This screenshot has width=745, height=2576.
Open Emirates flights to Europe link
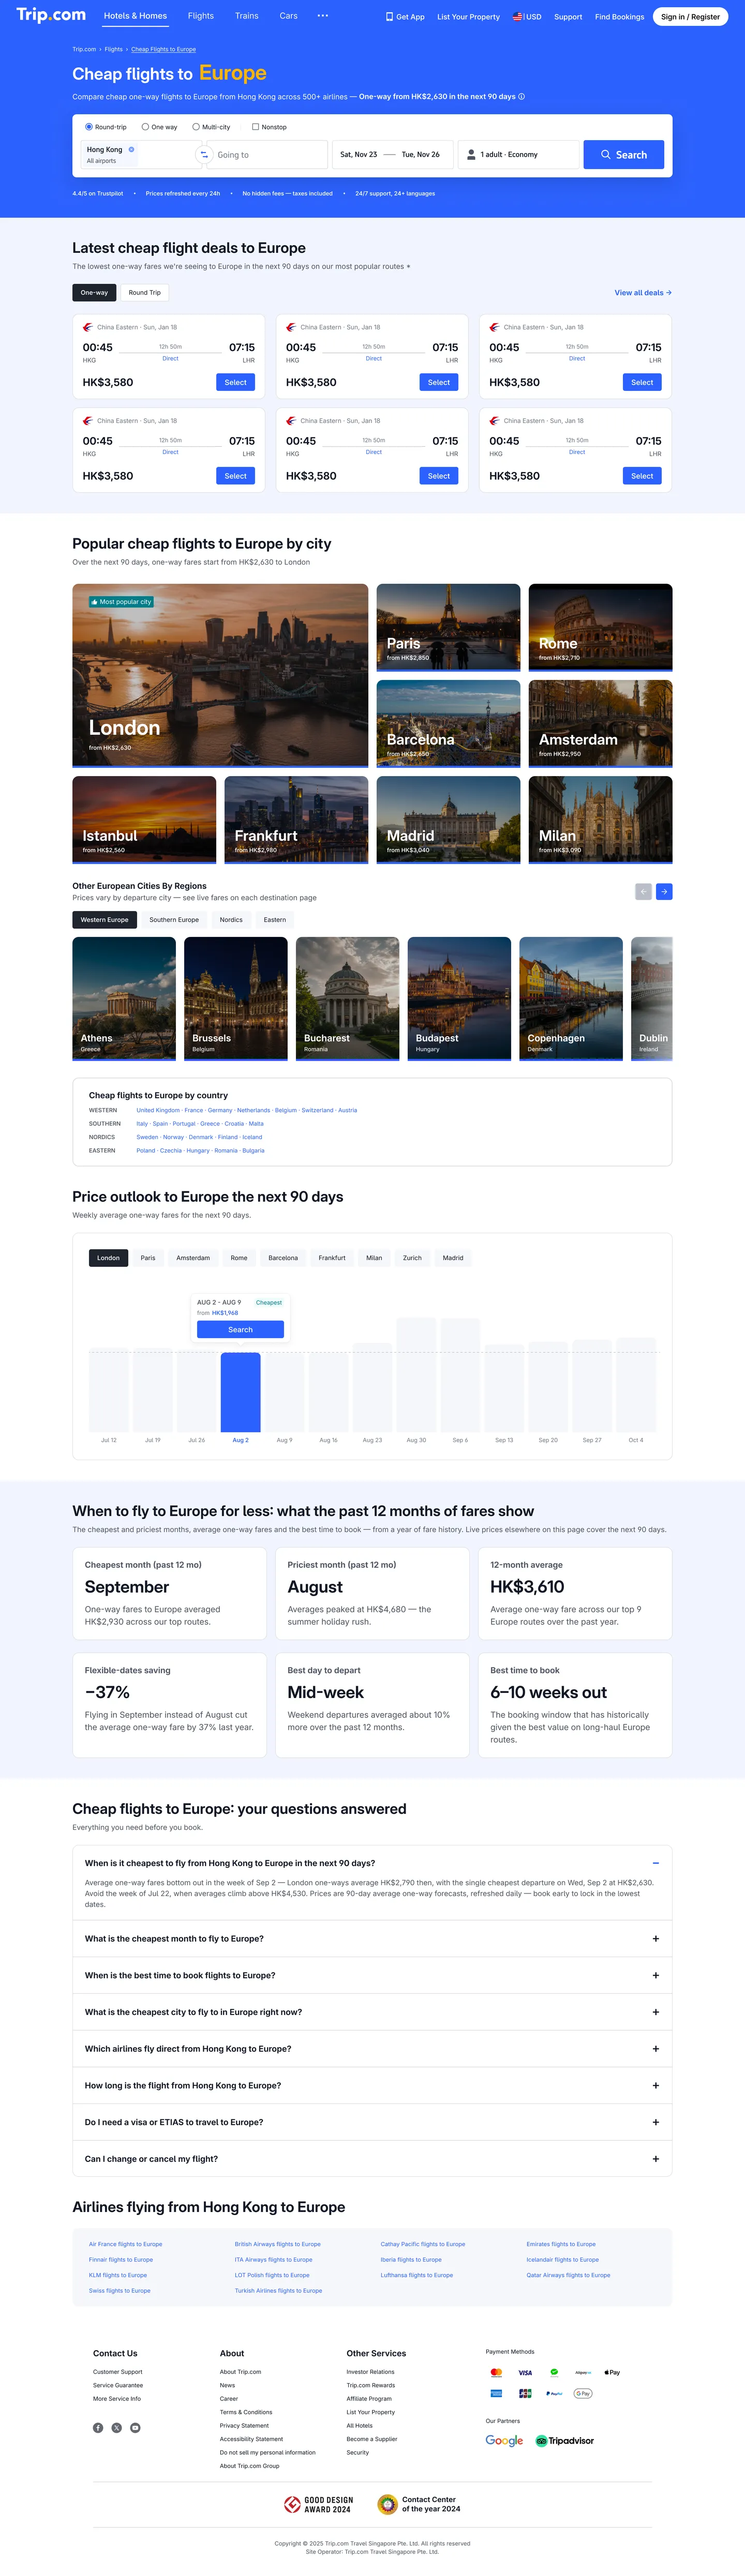pos(561,2244)
